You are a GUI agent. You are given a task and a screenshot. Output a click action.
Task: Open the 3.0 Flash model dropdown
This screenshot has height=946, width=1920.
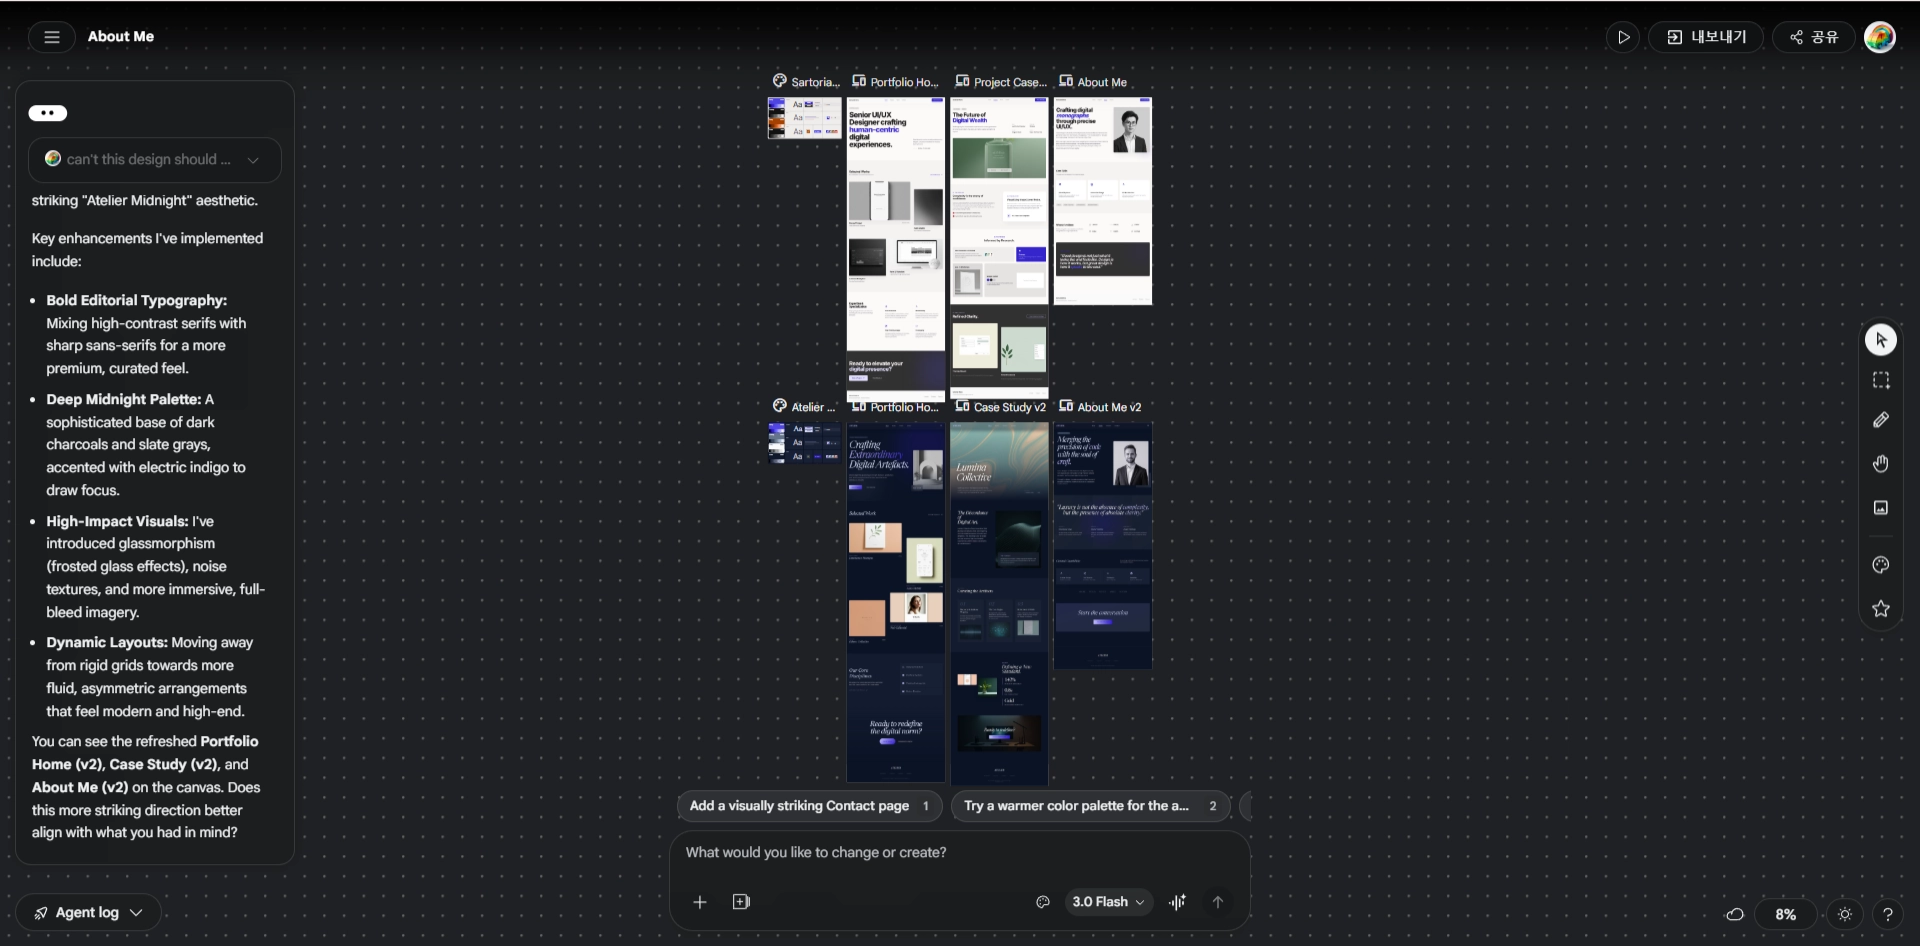(1108, 902)
